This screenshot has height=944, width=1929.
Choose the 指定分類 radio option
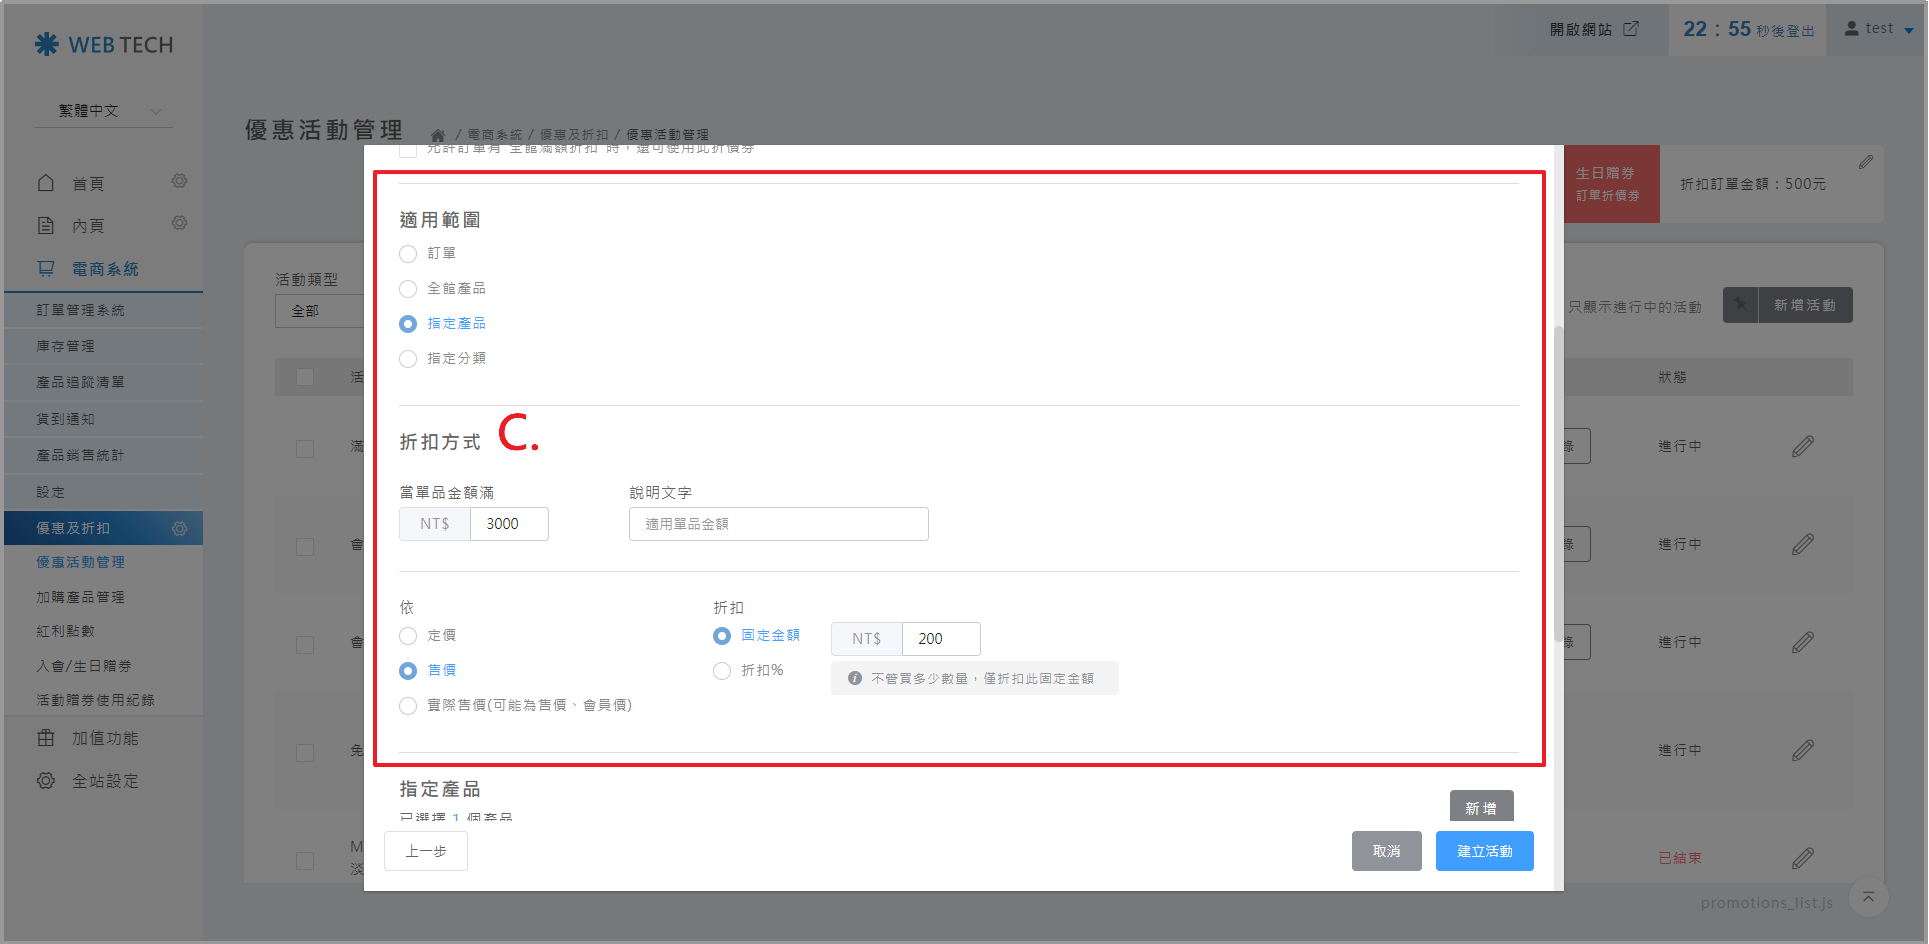point(408,359)
